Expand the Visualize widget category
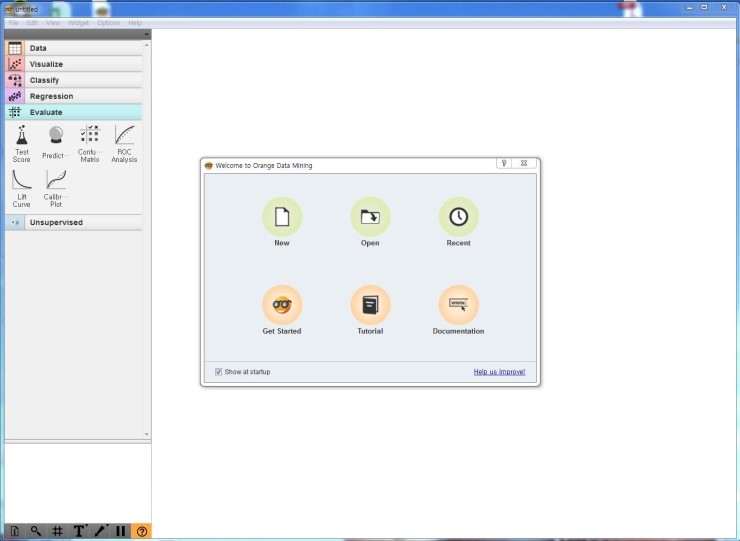The width and height of the screenshot is (740, 541). click(74, 64)
